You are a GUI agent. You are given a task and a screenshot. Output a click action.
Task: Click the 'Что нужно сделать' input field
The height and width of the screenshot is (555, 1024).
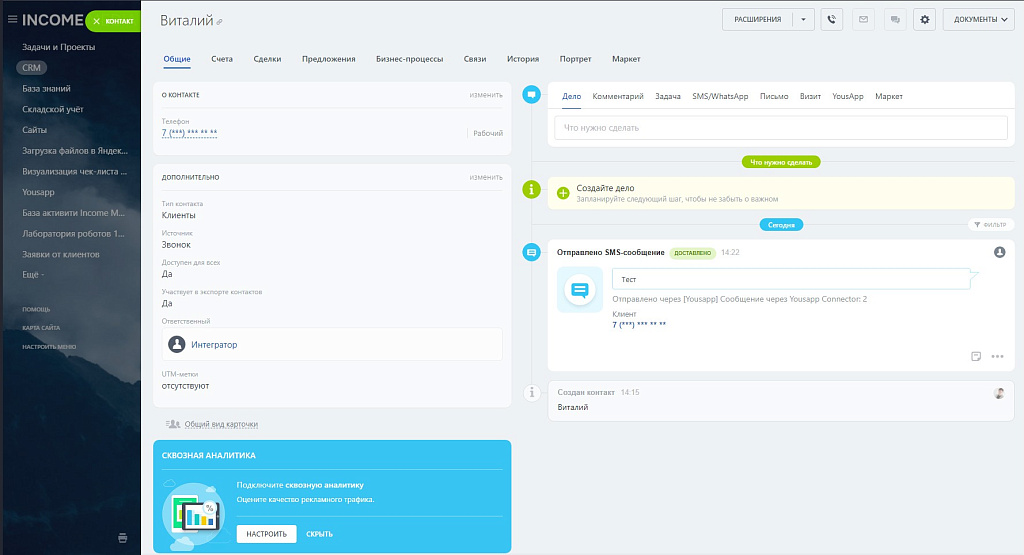780,128
